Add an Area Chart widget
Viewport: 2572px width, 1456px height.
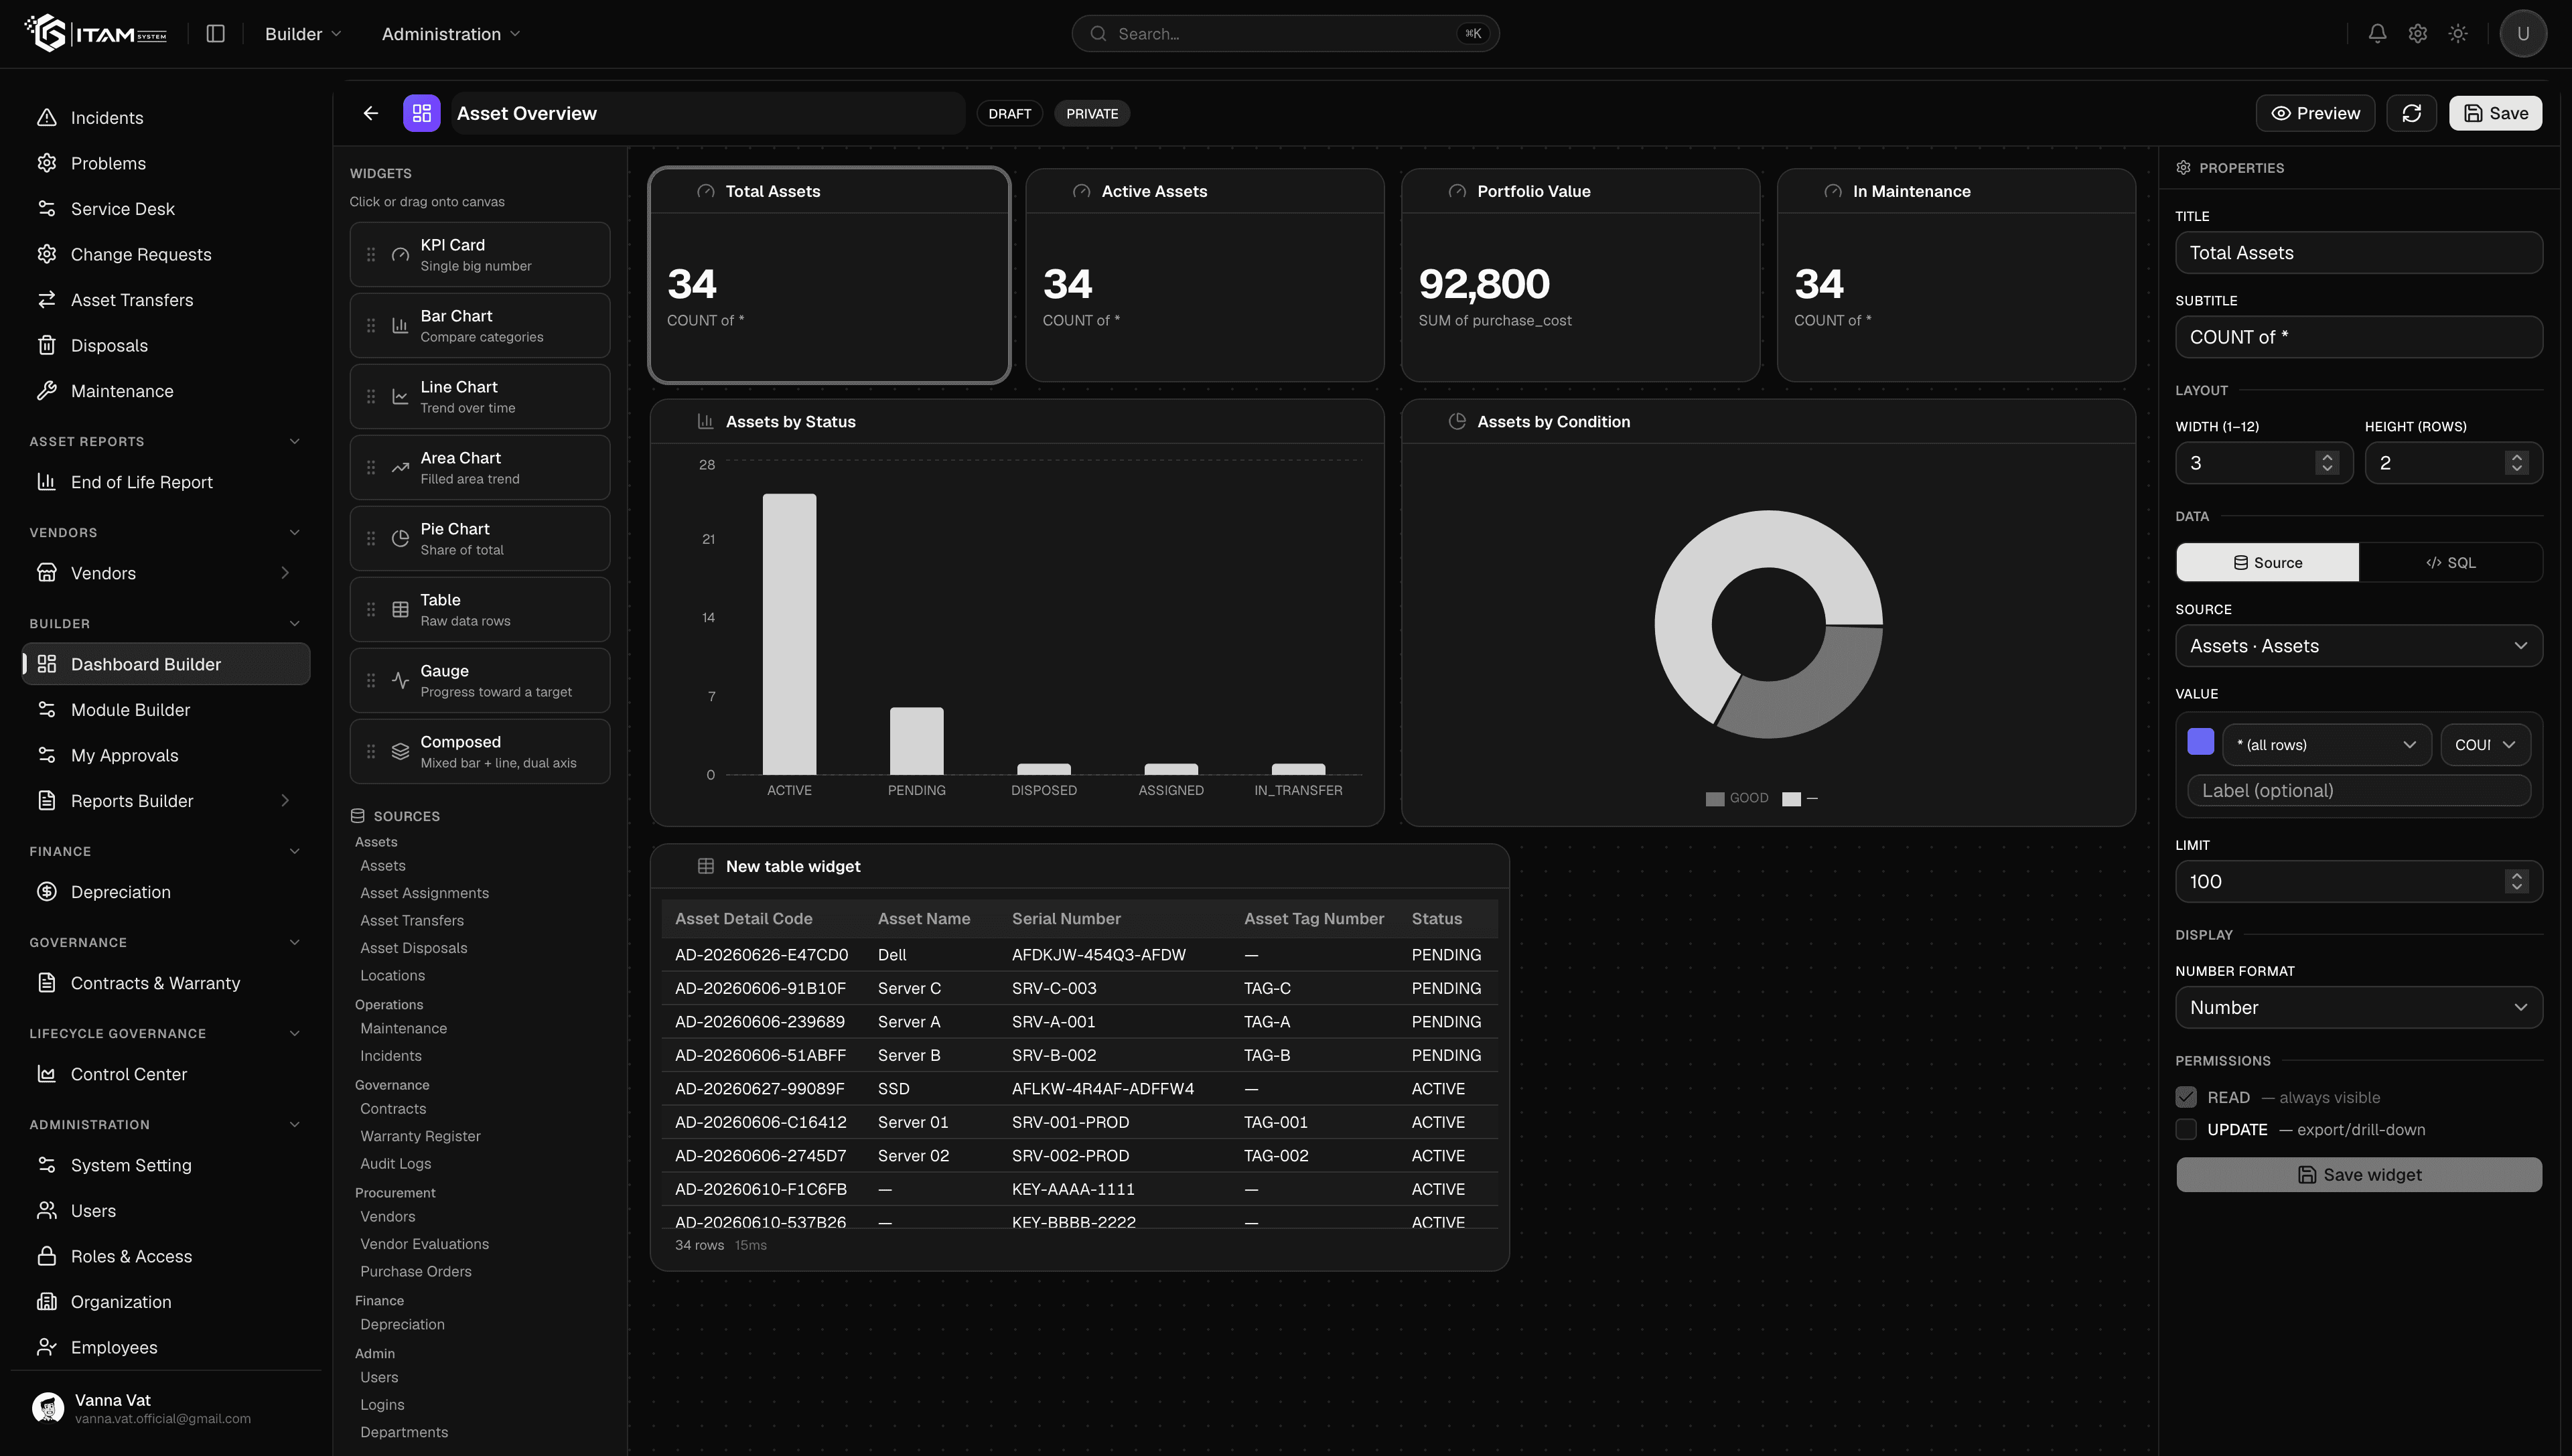coord(480,468)
